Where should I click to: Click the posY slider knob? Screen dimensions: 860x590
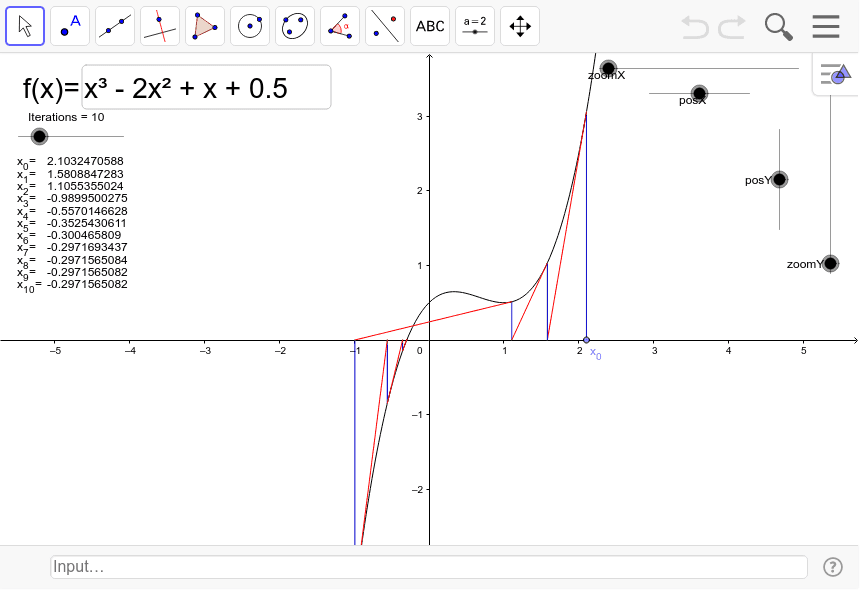(779, 179)
